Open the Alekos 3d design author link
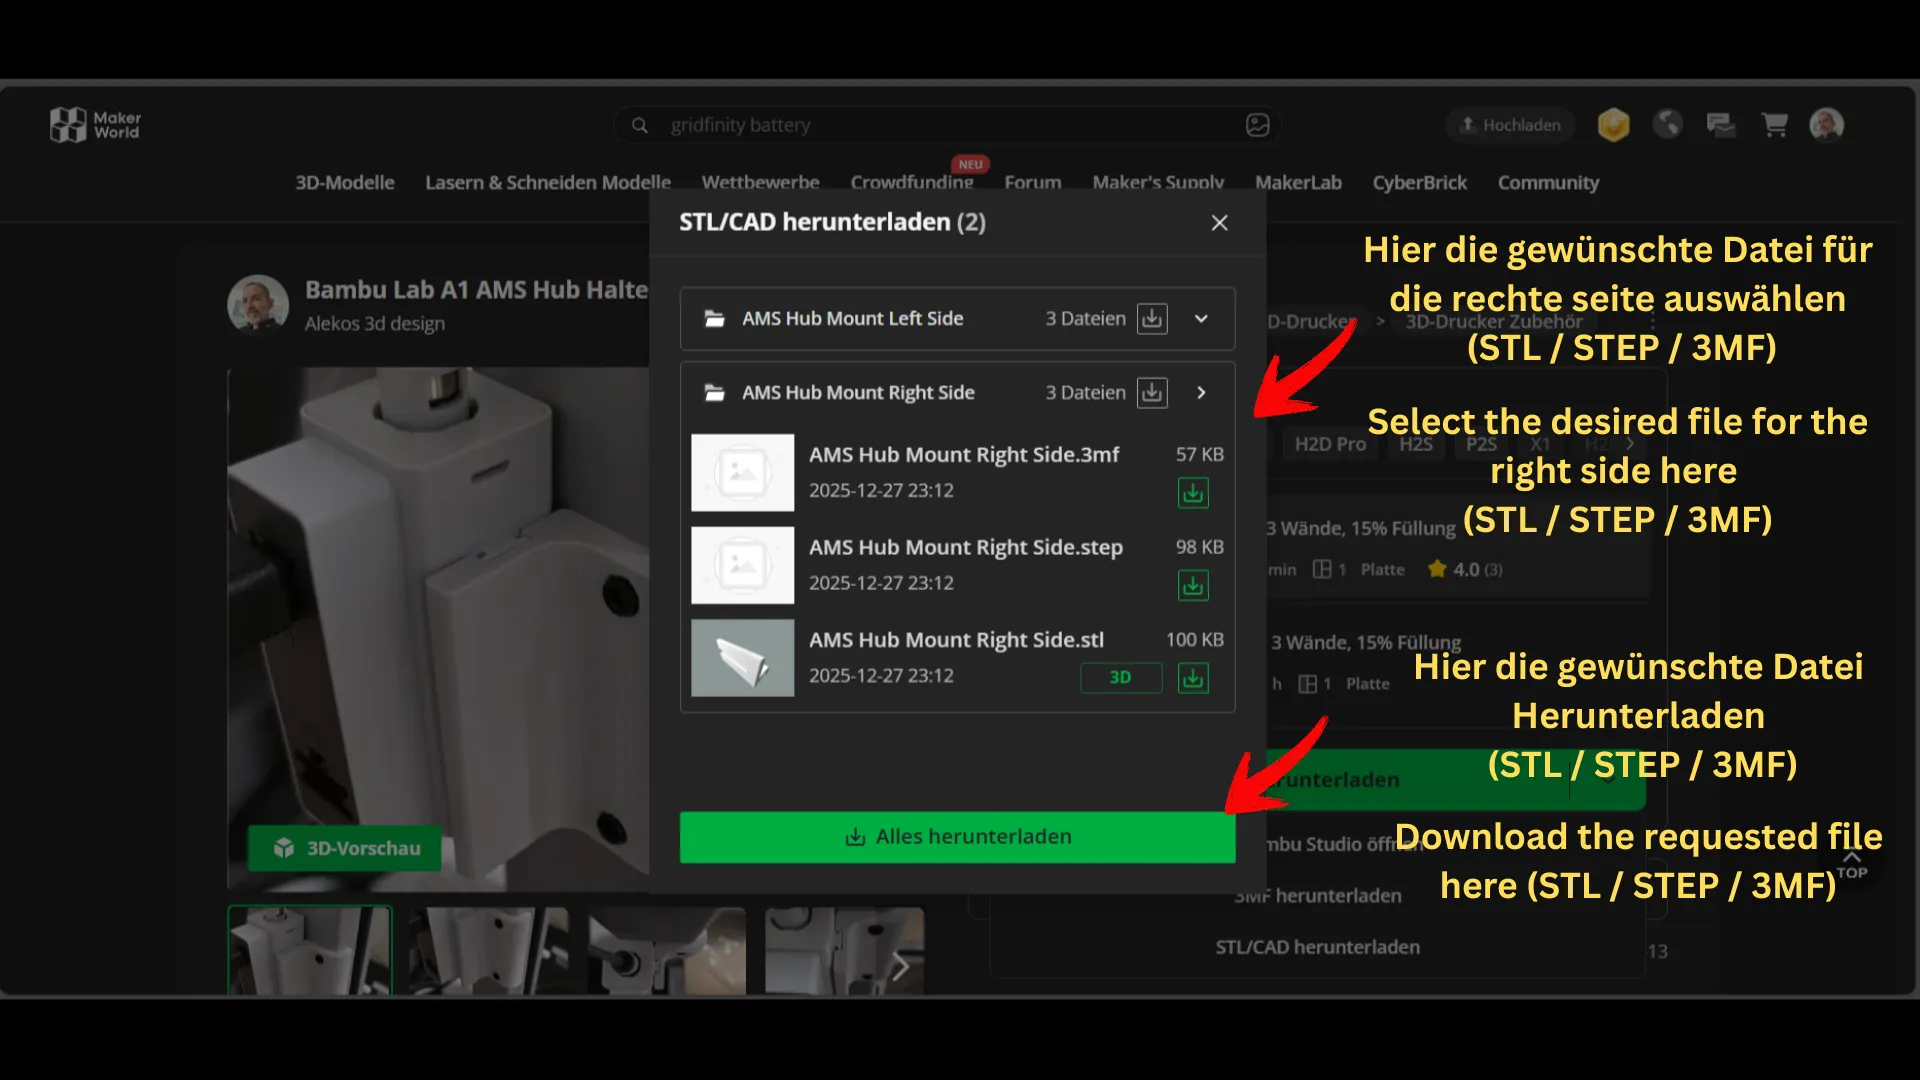Viewport: 1920px width, 1080px height. (x=375, y=324)
